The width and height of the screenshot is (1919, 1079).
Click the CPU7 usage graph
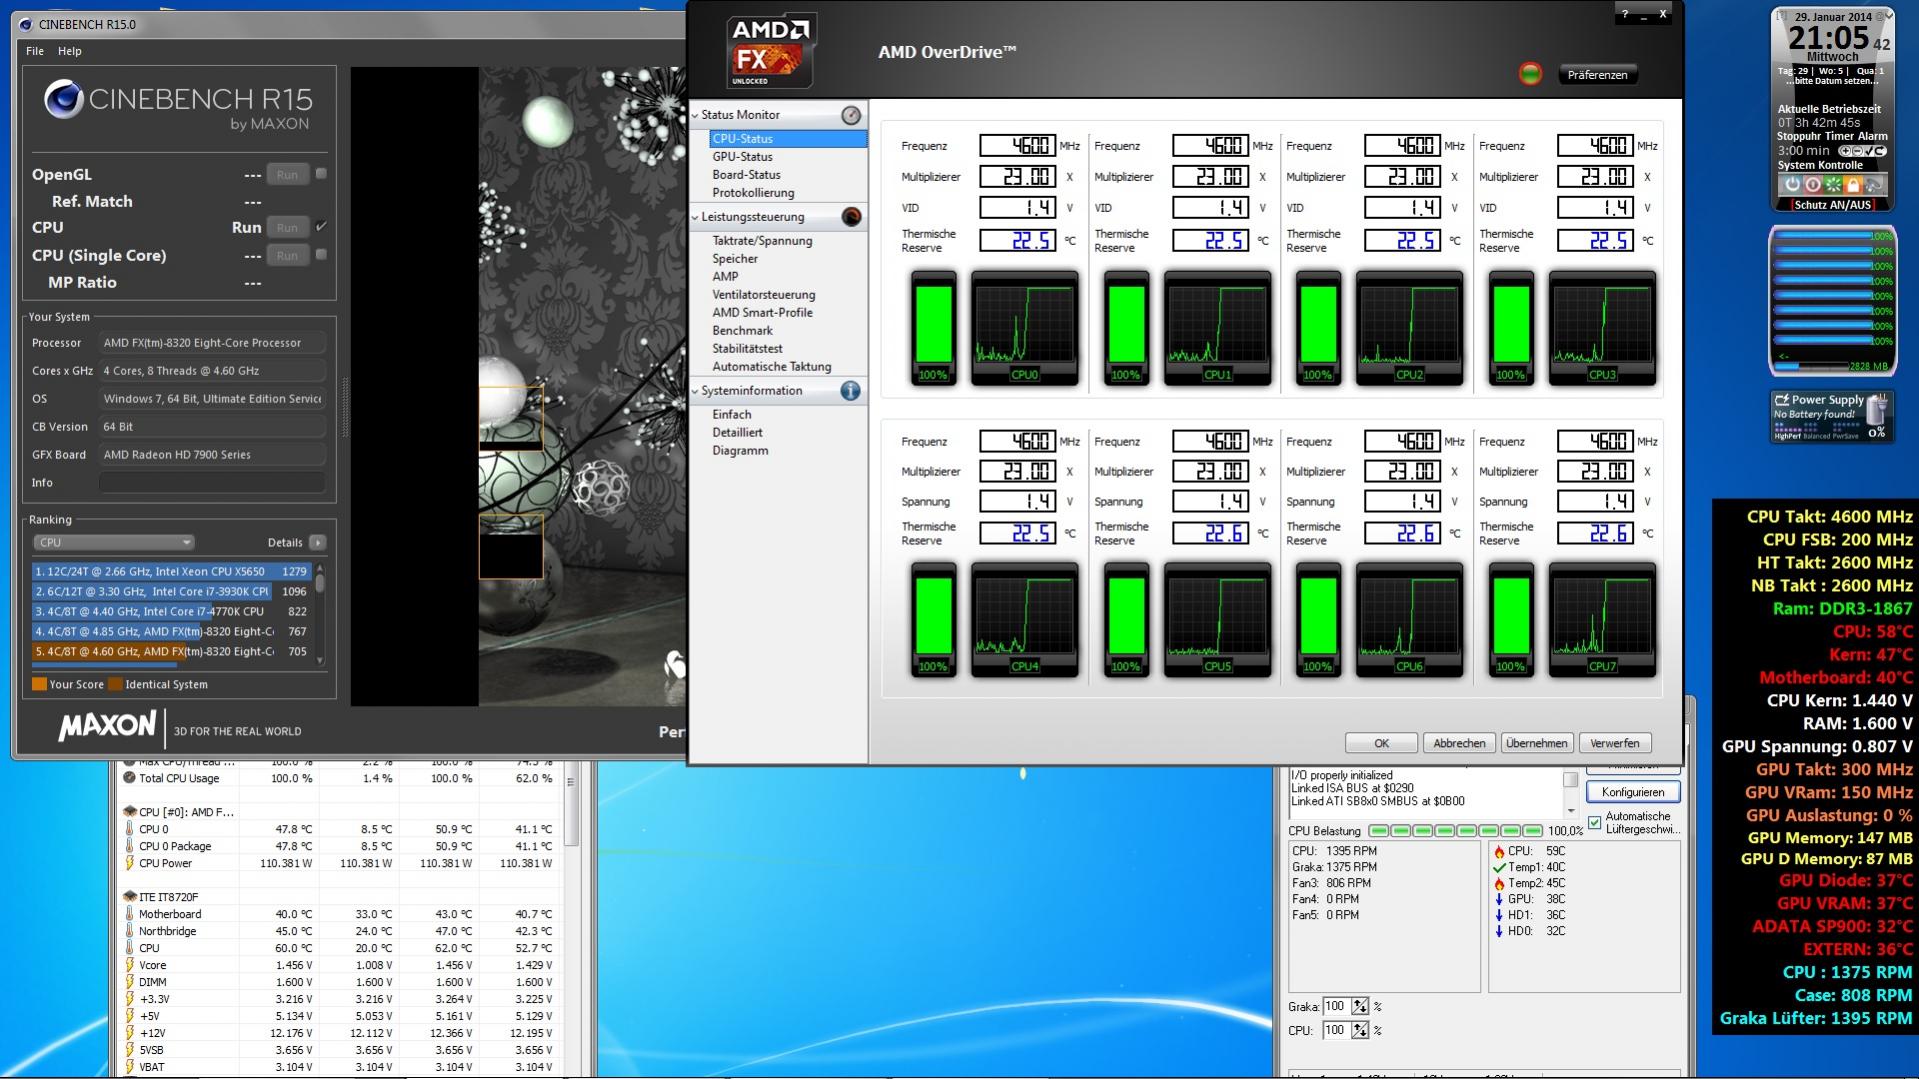click(x=1602, y=619)
